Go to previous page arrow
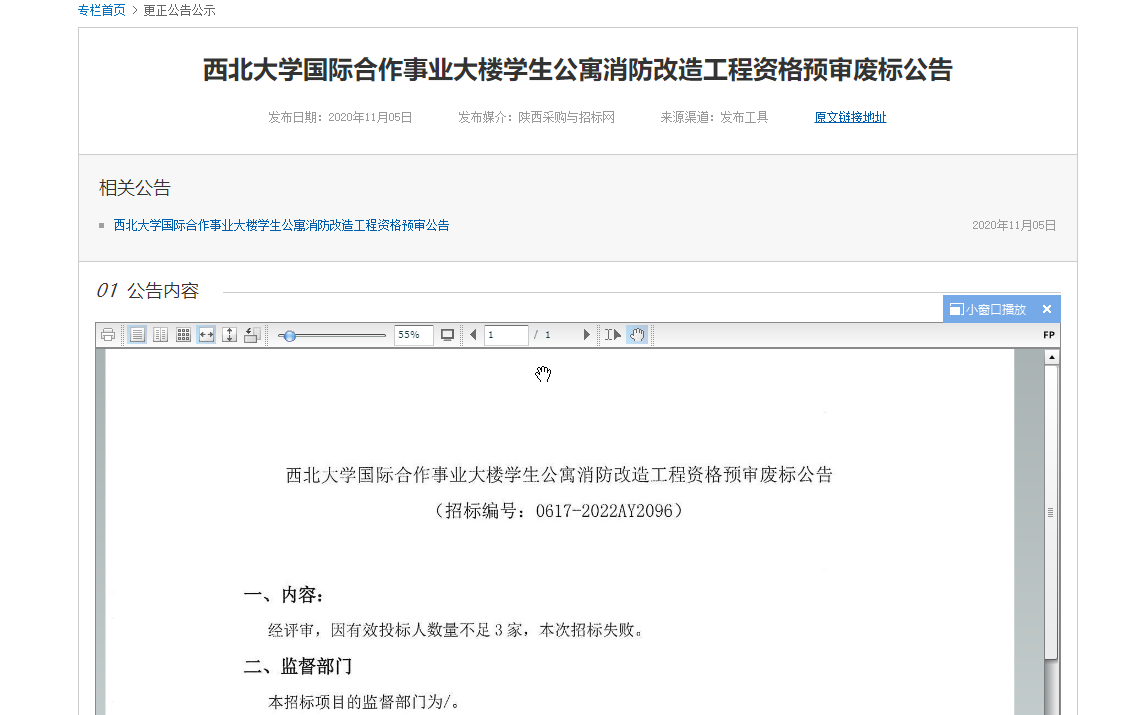 [x=473, y=335]
